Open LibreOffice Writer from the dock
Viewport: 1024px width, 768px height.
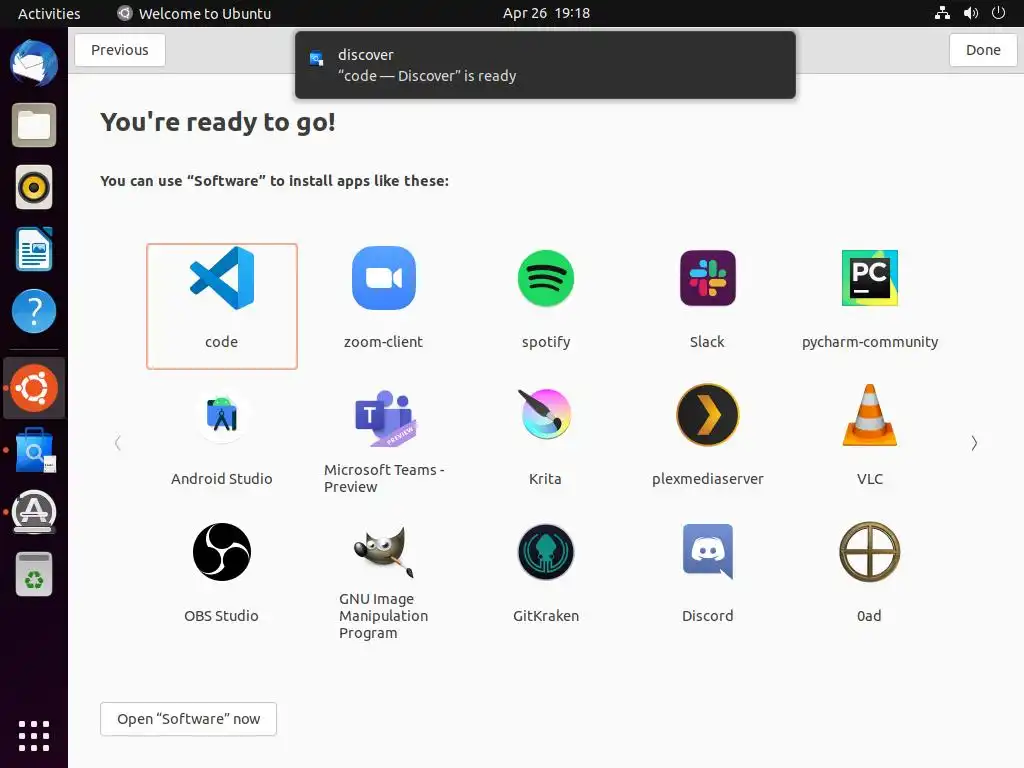click(34, 249)
